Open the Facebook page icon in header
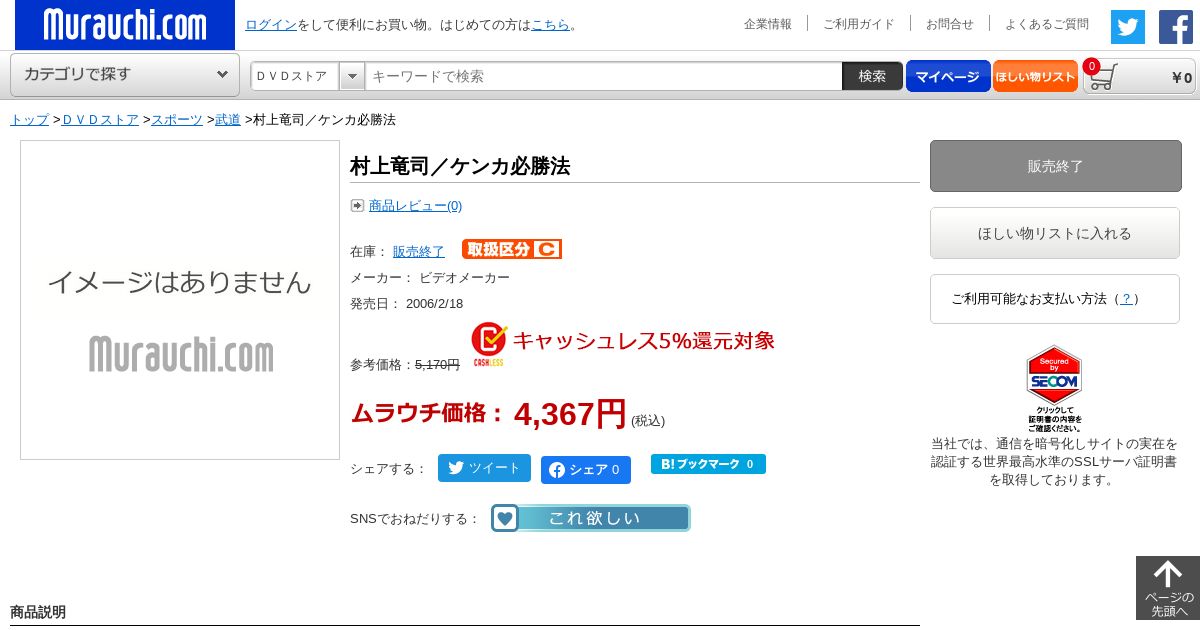The width and height of the screenshot is (1200, 630). tap(1176, 27)
